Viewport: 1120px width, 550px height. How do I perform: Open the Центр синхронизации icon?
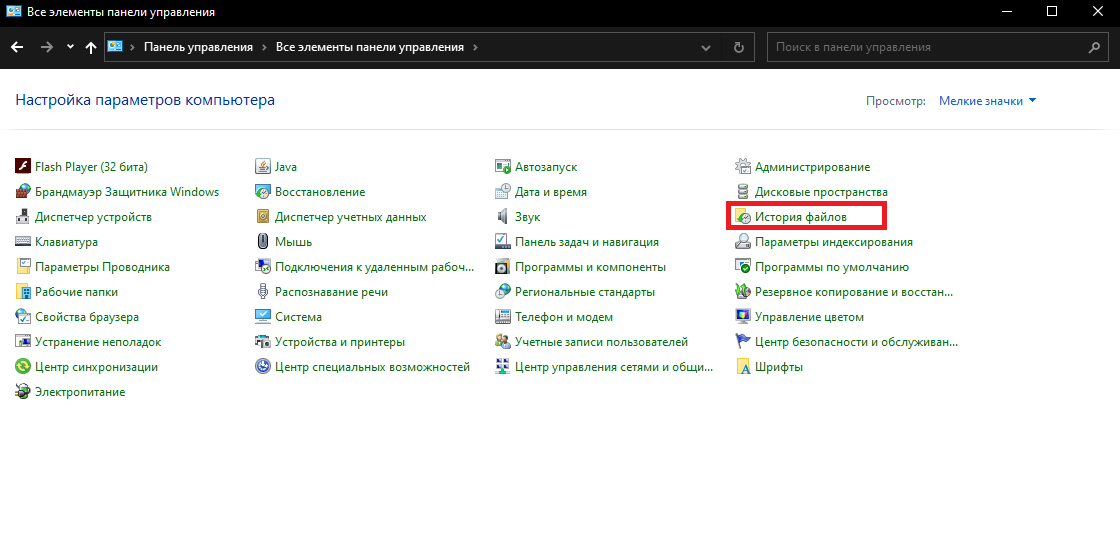23,366
